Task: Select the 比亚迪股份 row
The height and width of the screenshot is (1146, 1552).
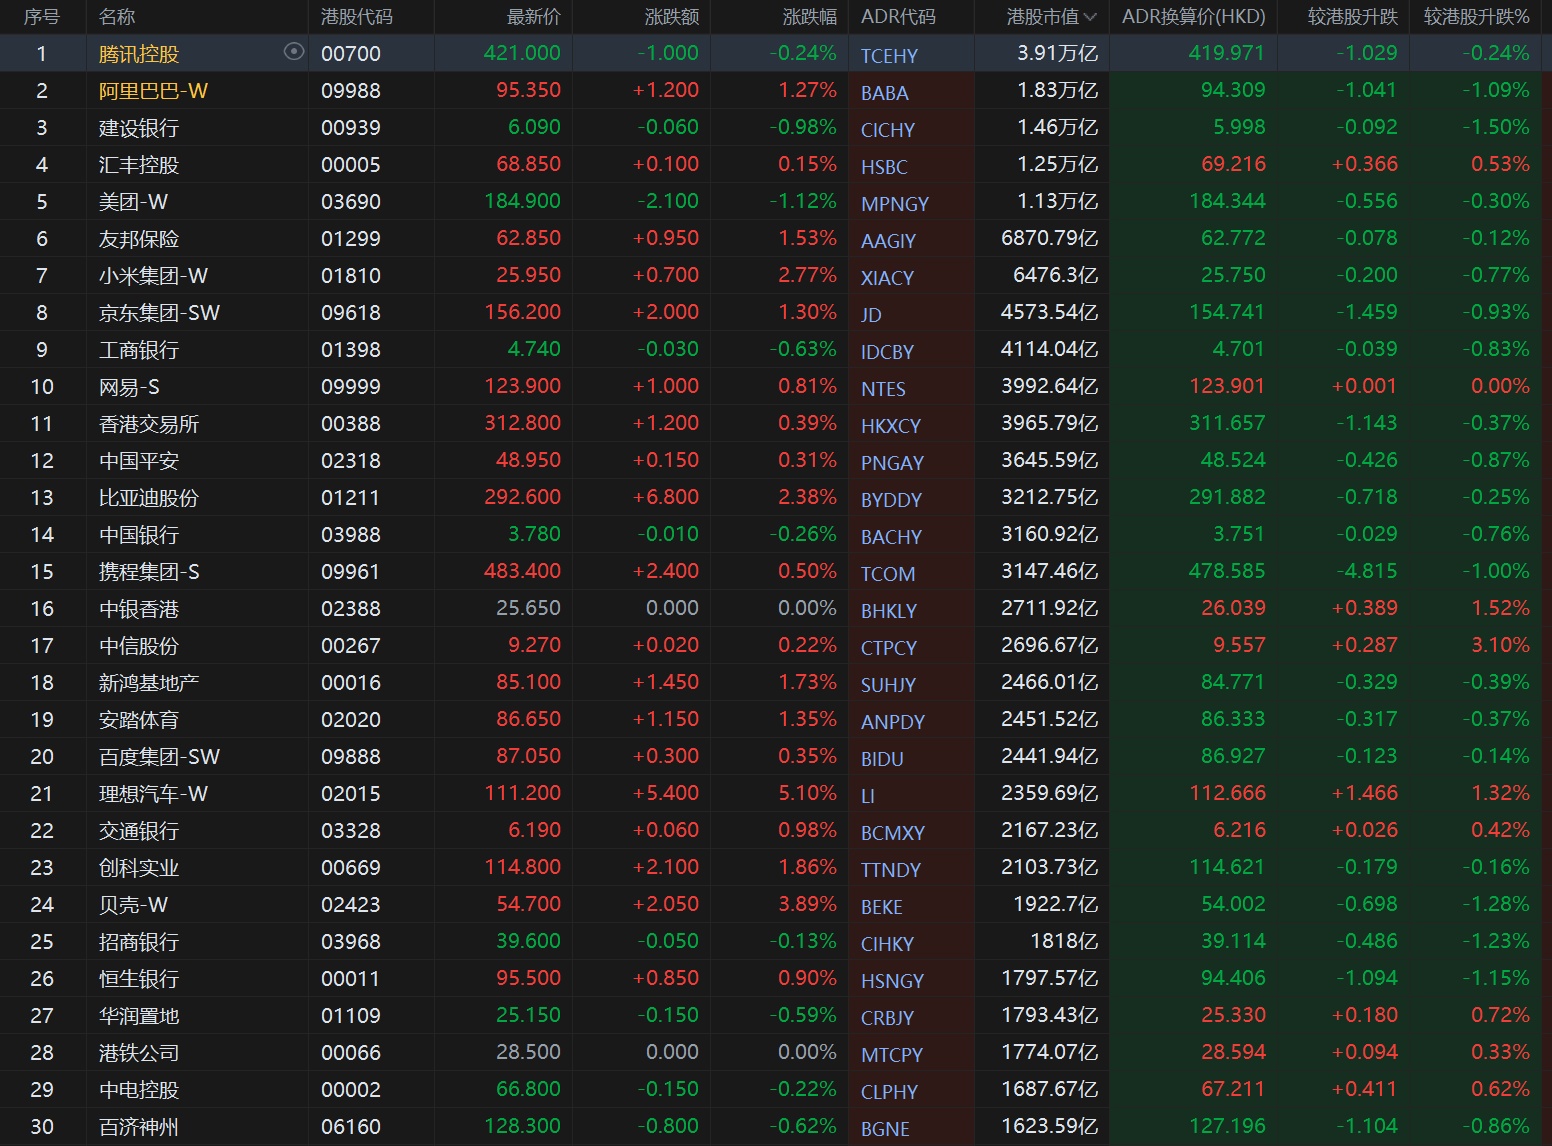Action: [x=148, y=498]
